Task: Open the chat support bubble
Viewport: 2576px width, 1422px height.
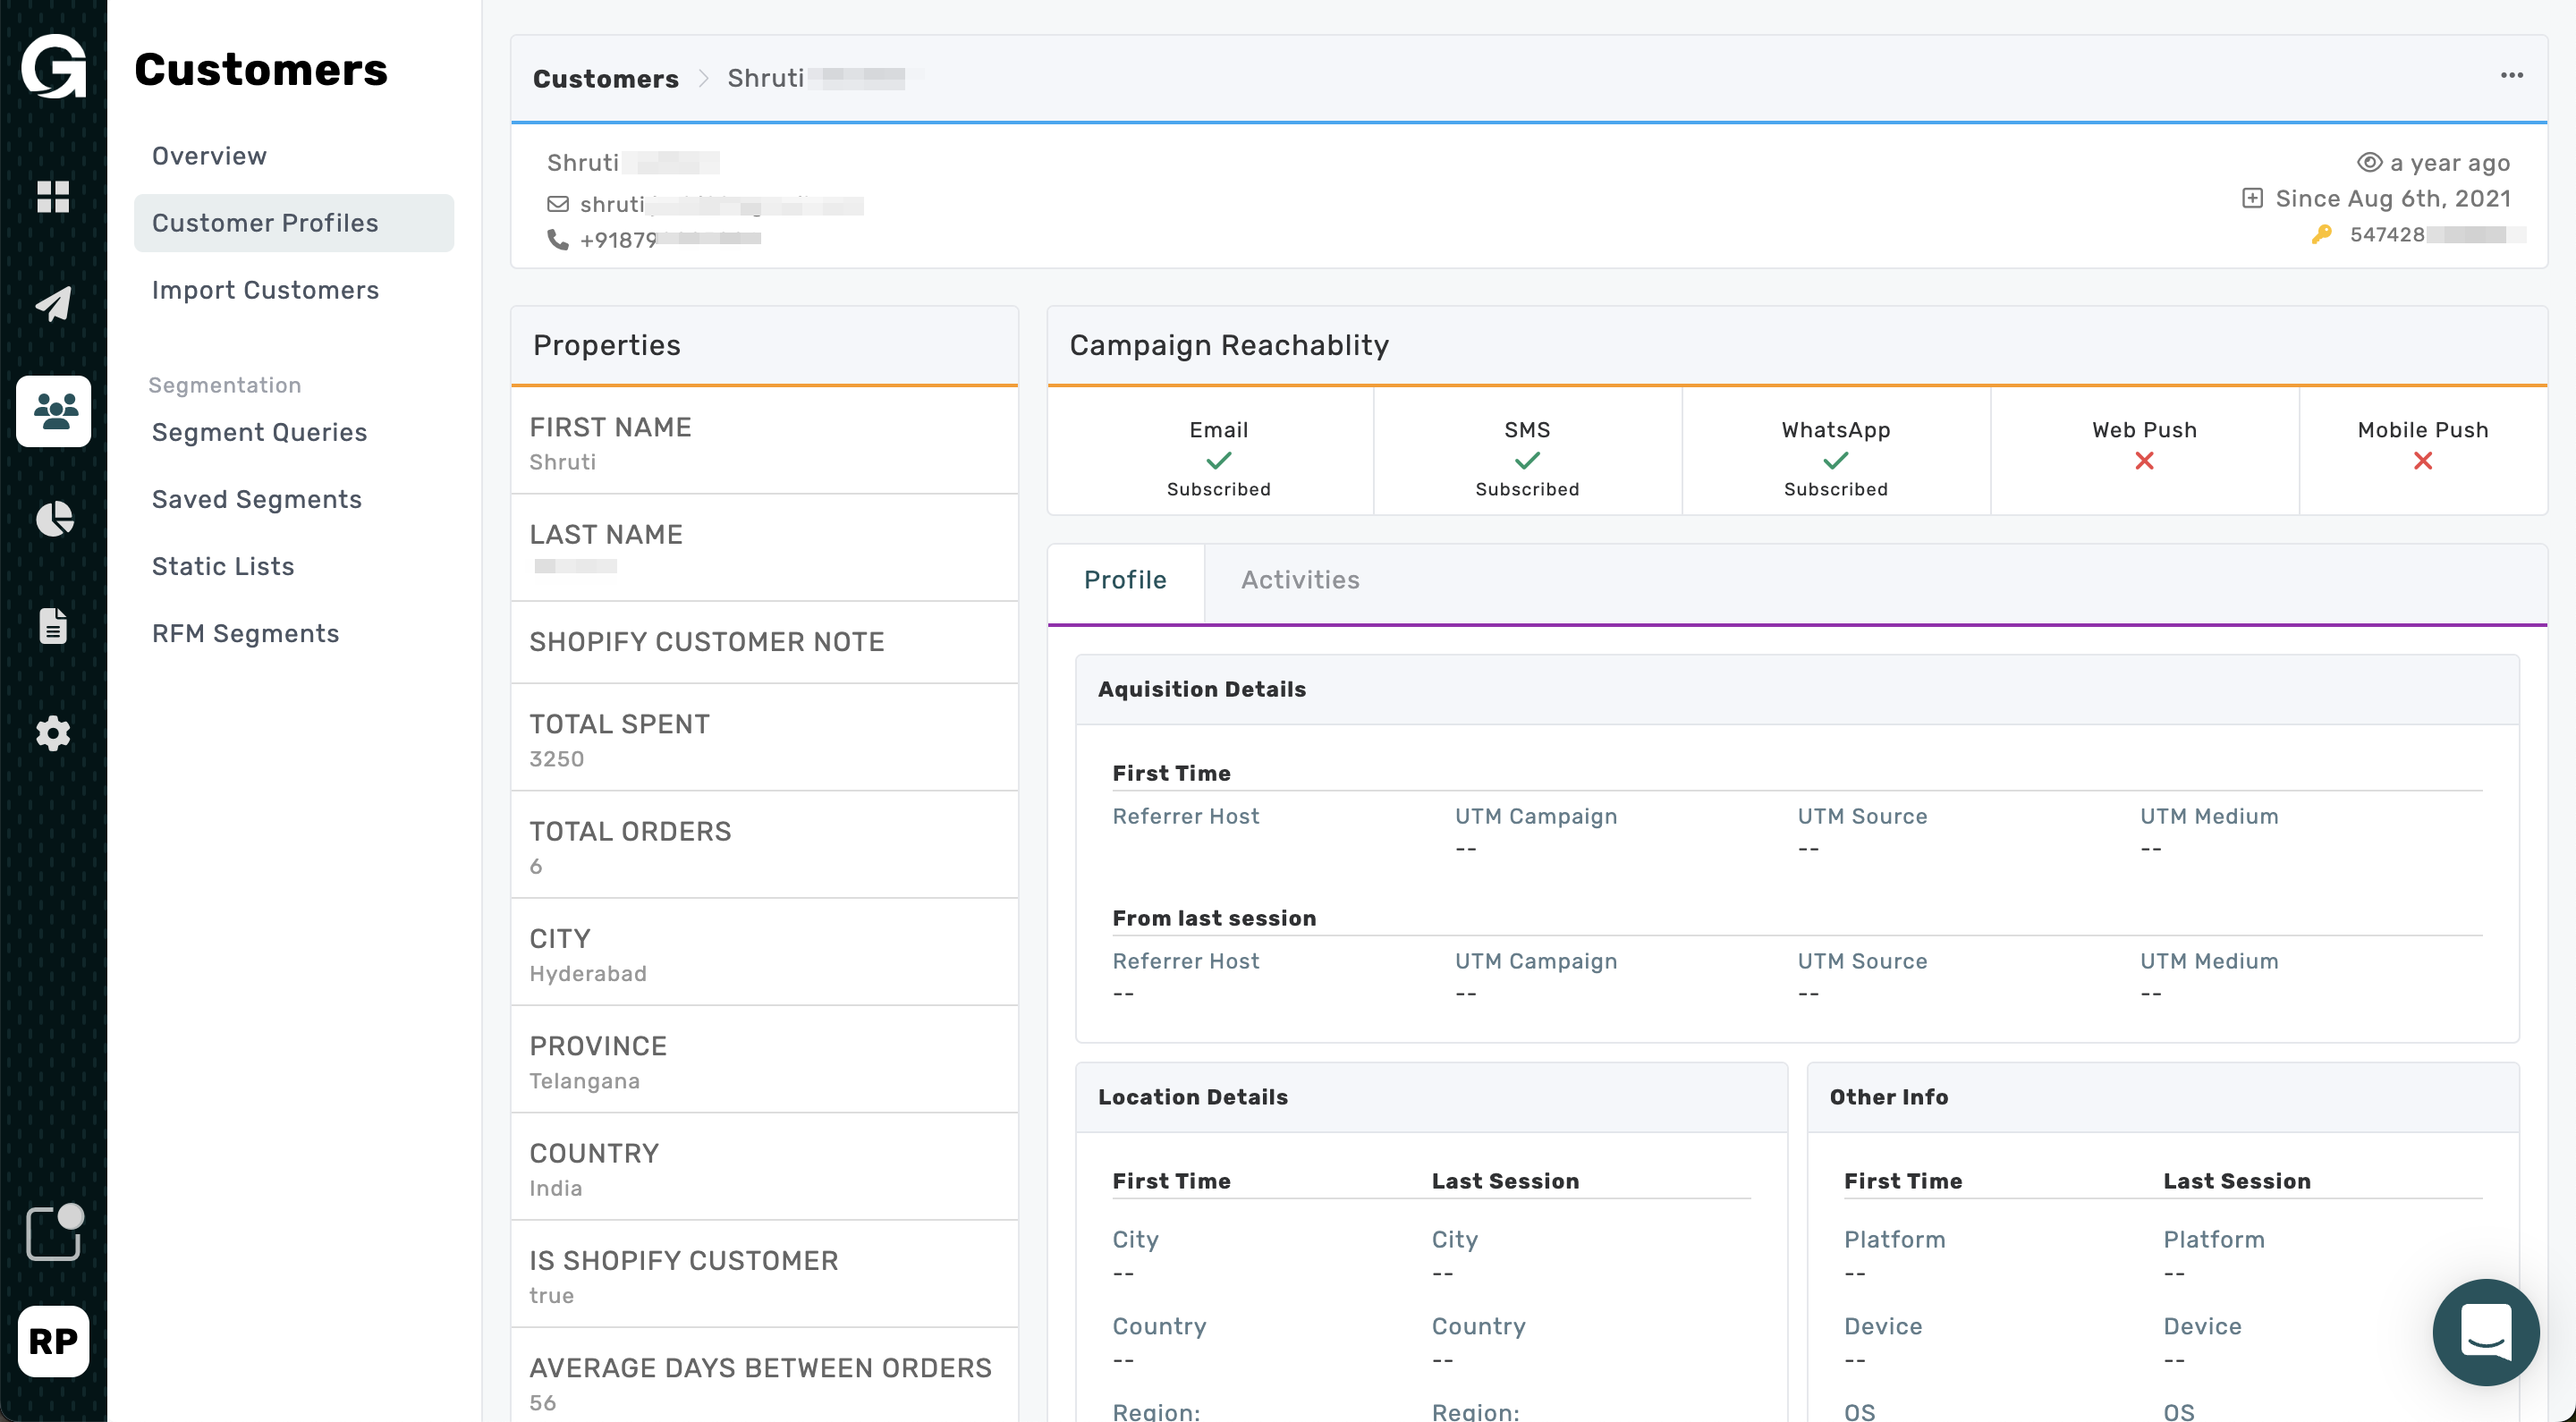Action: pyautogui.click(x=2484, y=1332)
